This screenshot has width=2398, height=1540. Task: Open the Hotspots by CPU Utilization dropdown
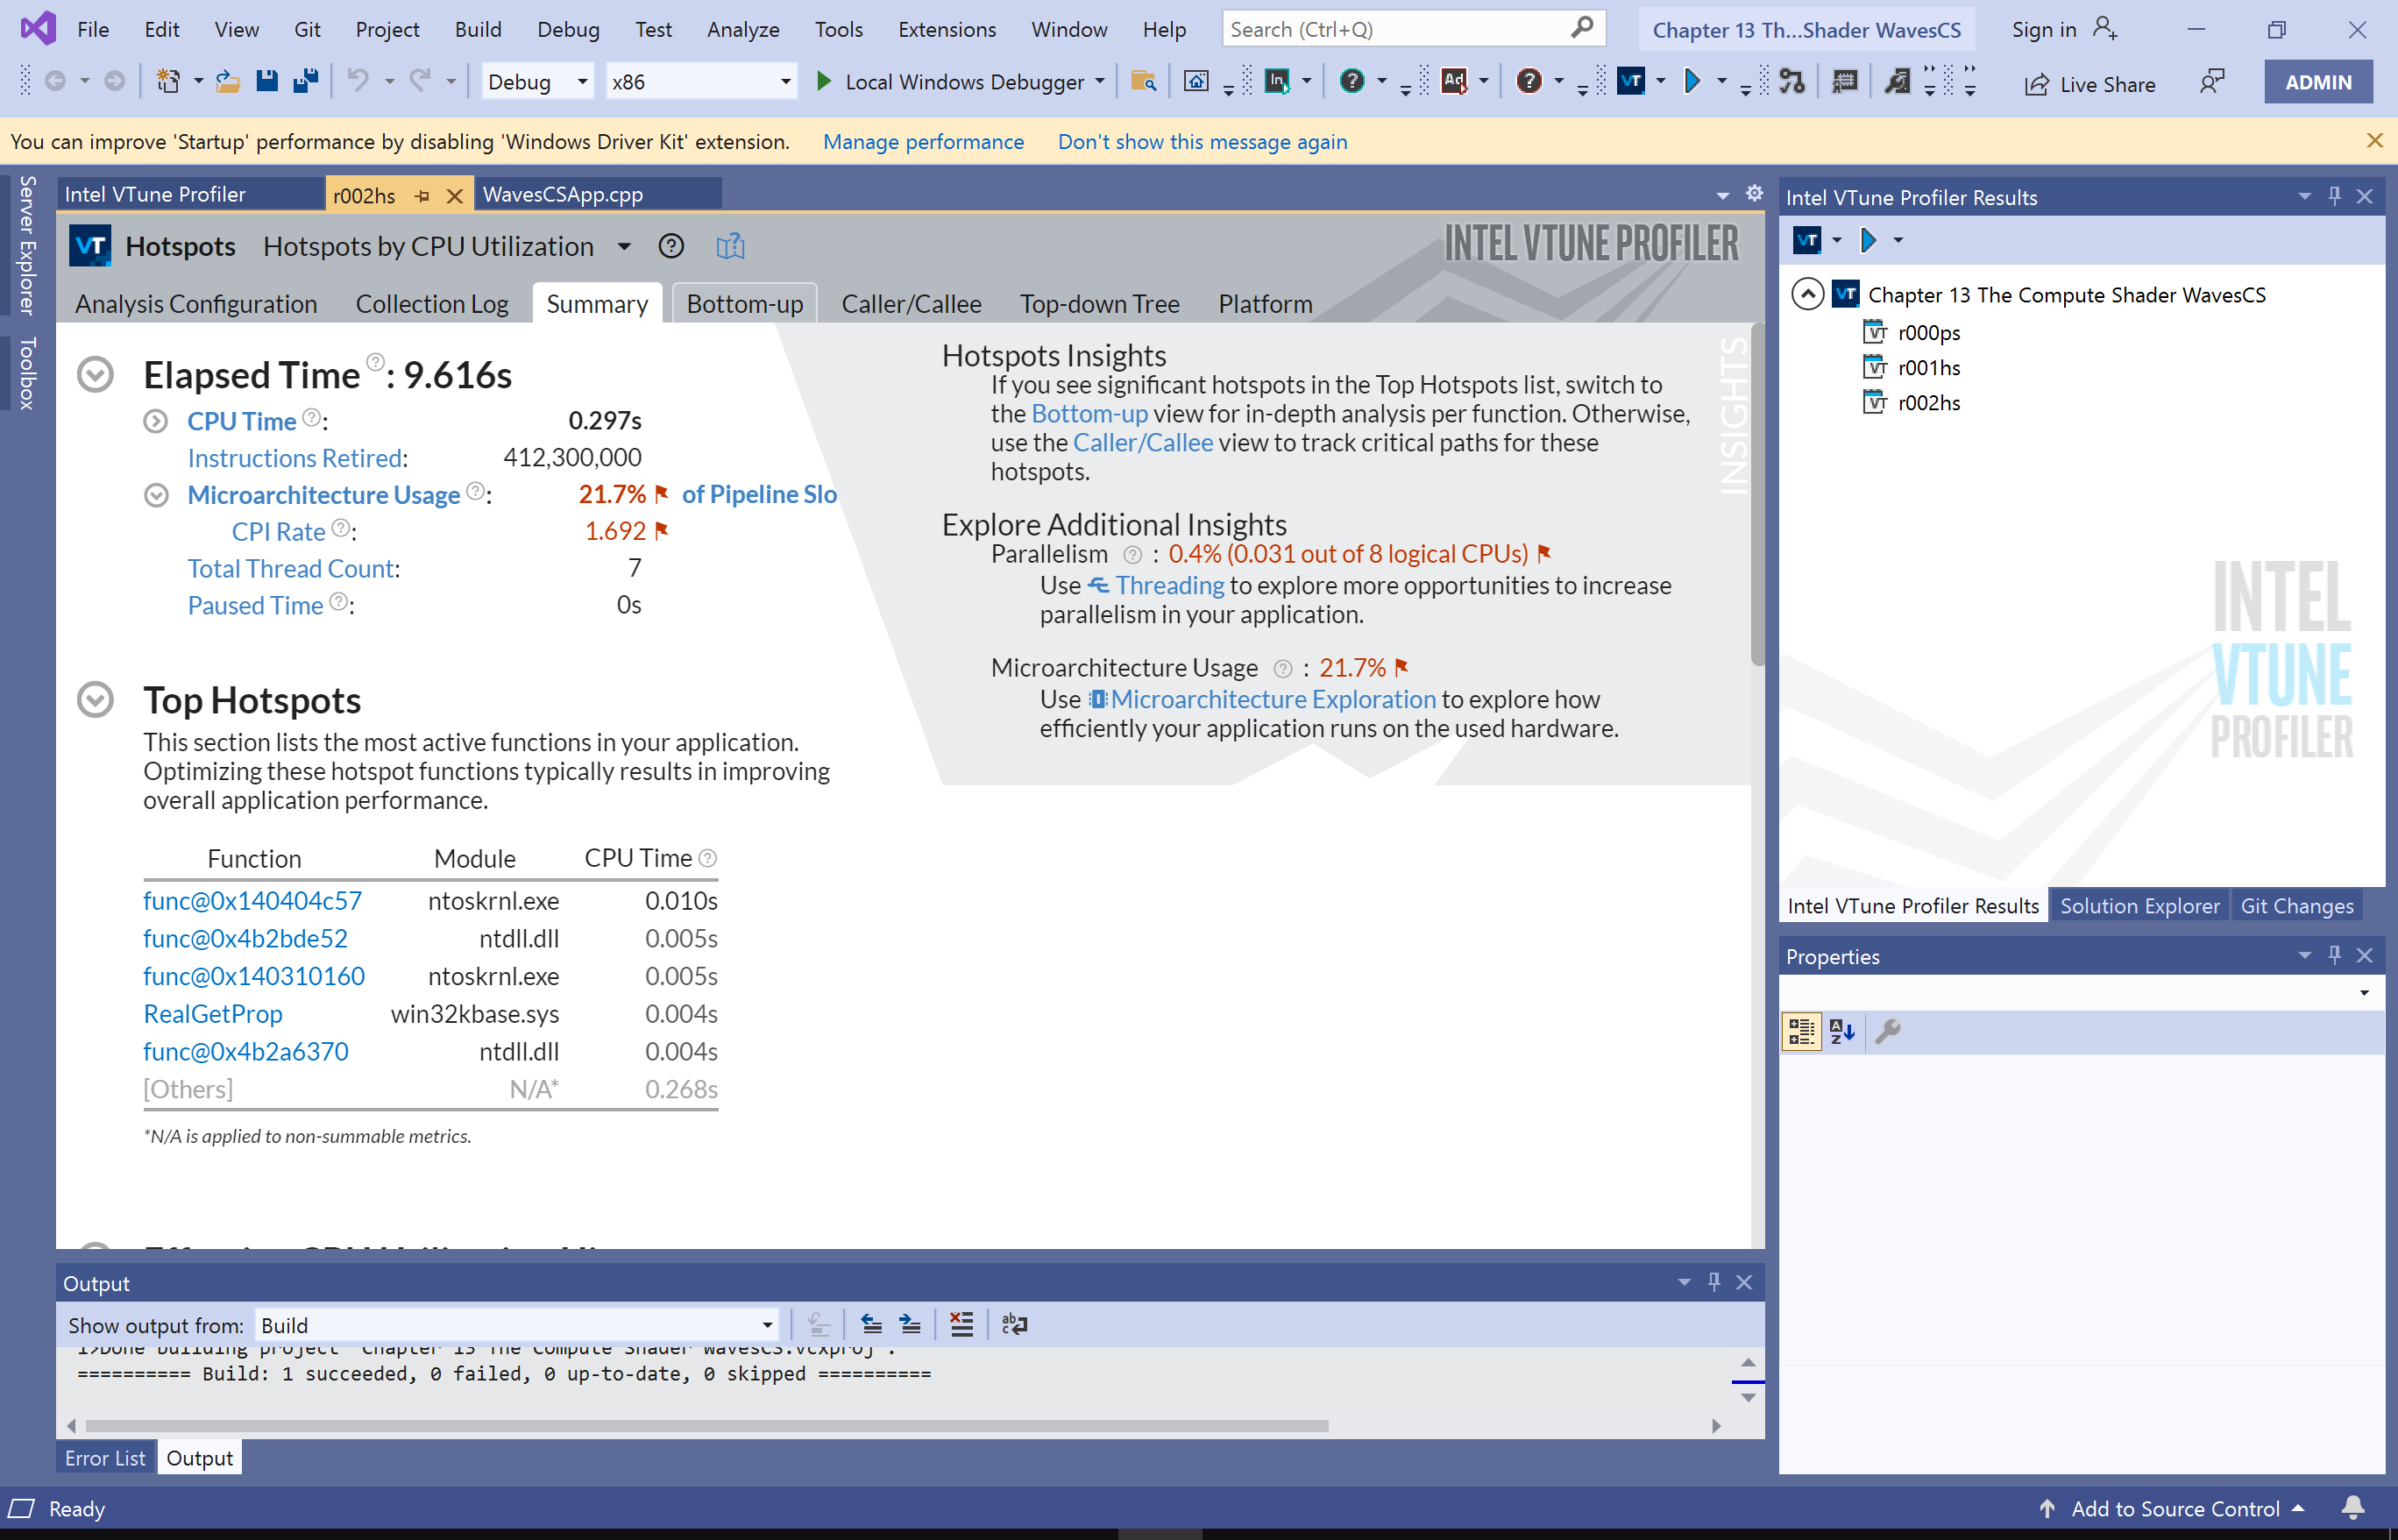click(x=624, y=247)
